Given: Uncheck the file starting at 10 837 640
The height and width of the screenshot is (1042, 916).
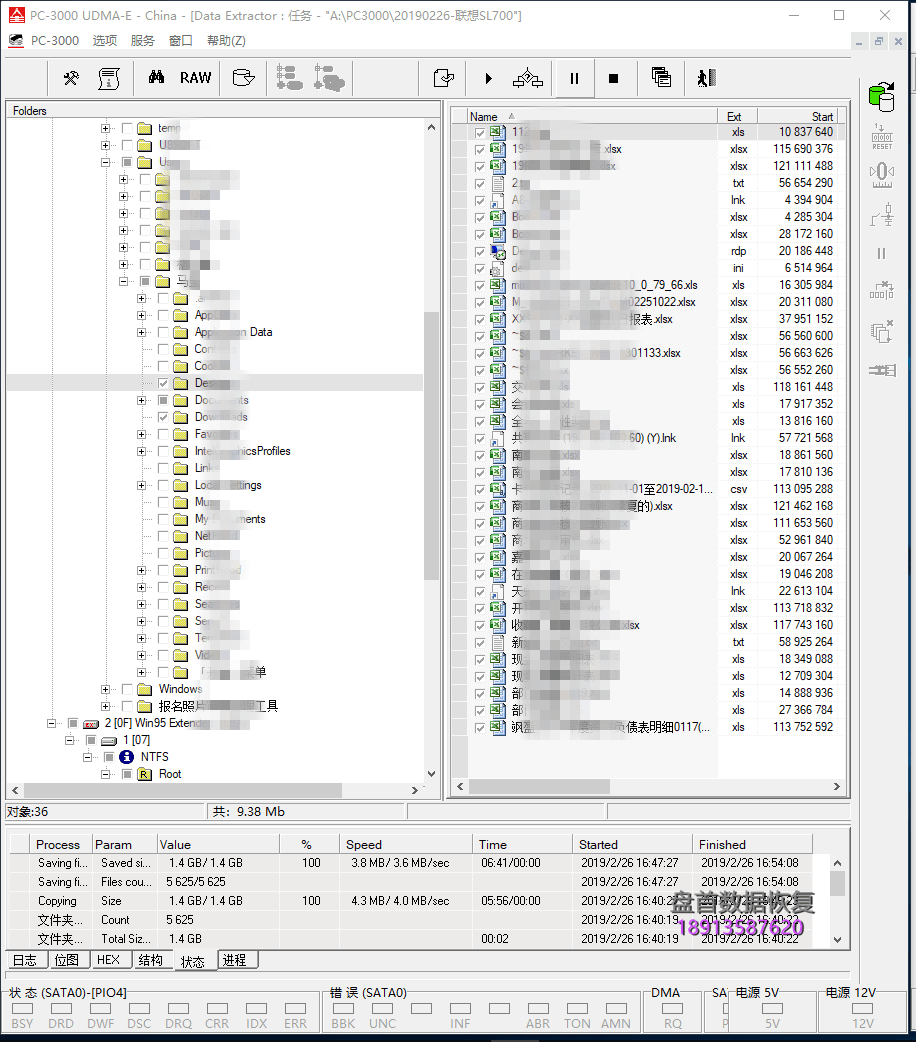Looking at the screenshot, I should pos(479,132).
